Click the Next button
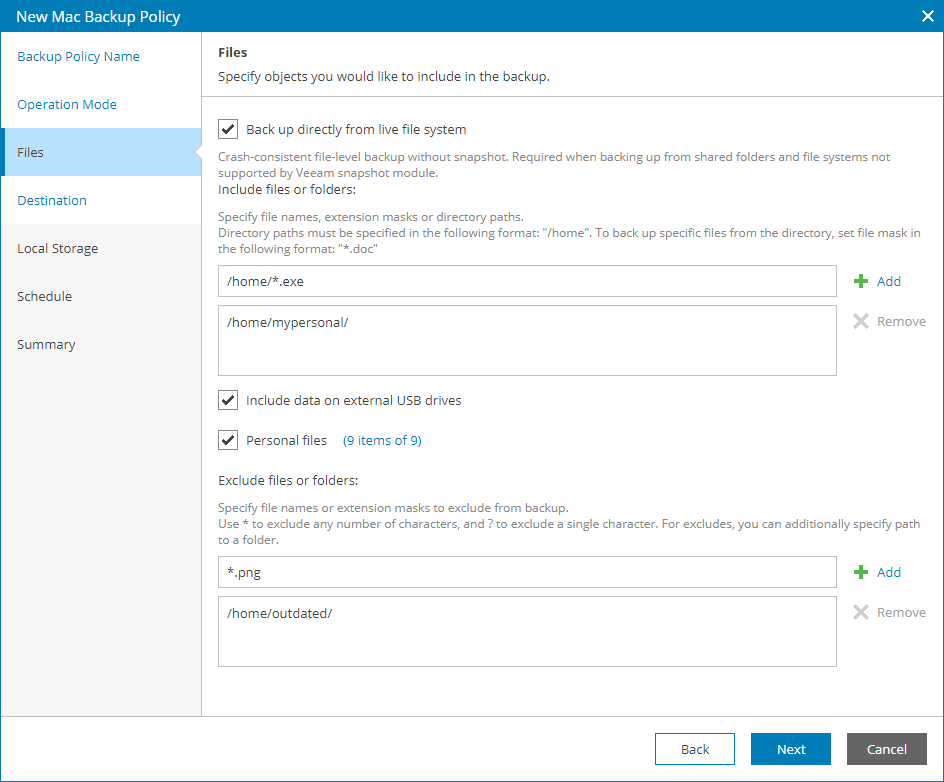Screen dimensions: 944x782 coord(791,749)
